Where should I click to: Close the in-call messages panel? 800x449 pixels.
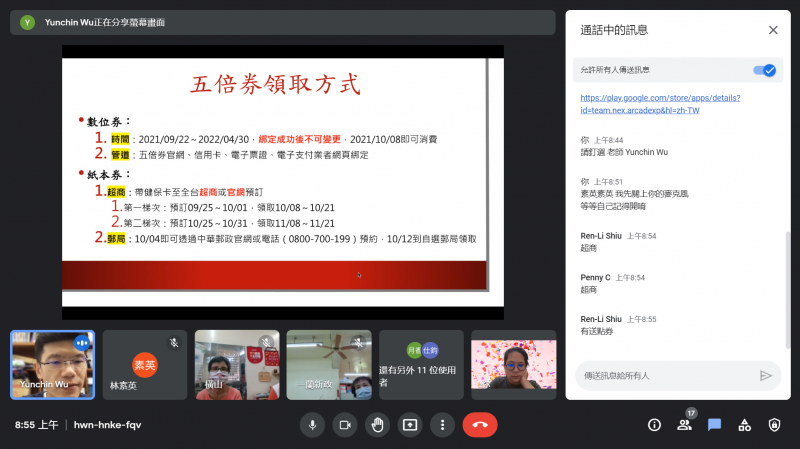tap(773, 30)
